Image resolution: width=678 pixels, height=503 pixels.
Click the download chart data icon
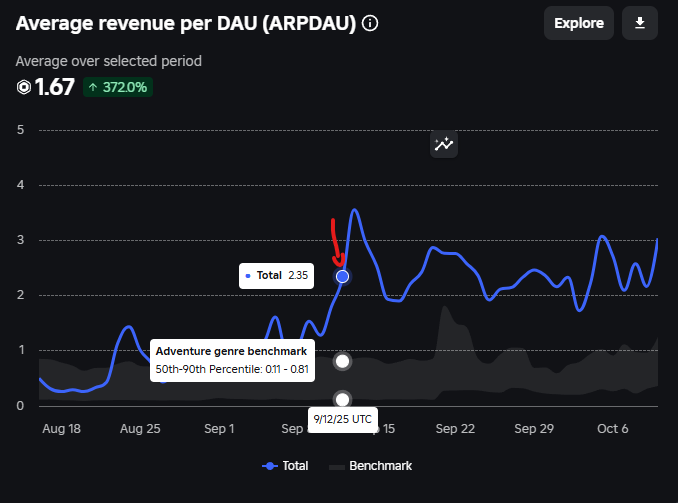coord(640,23)
